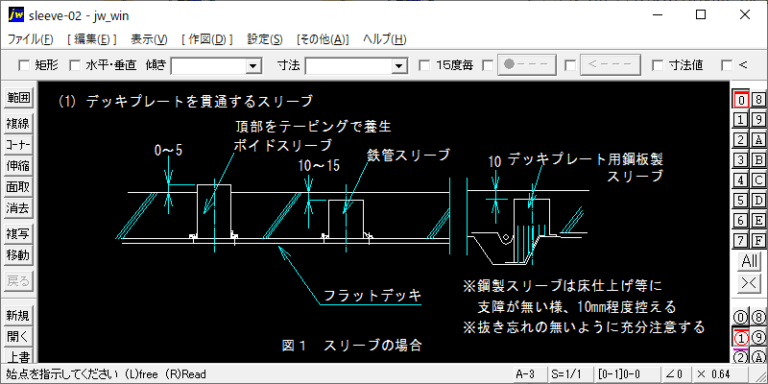
Task: Select the コーナー (corner) tool
Action: click(18, 145)
